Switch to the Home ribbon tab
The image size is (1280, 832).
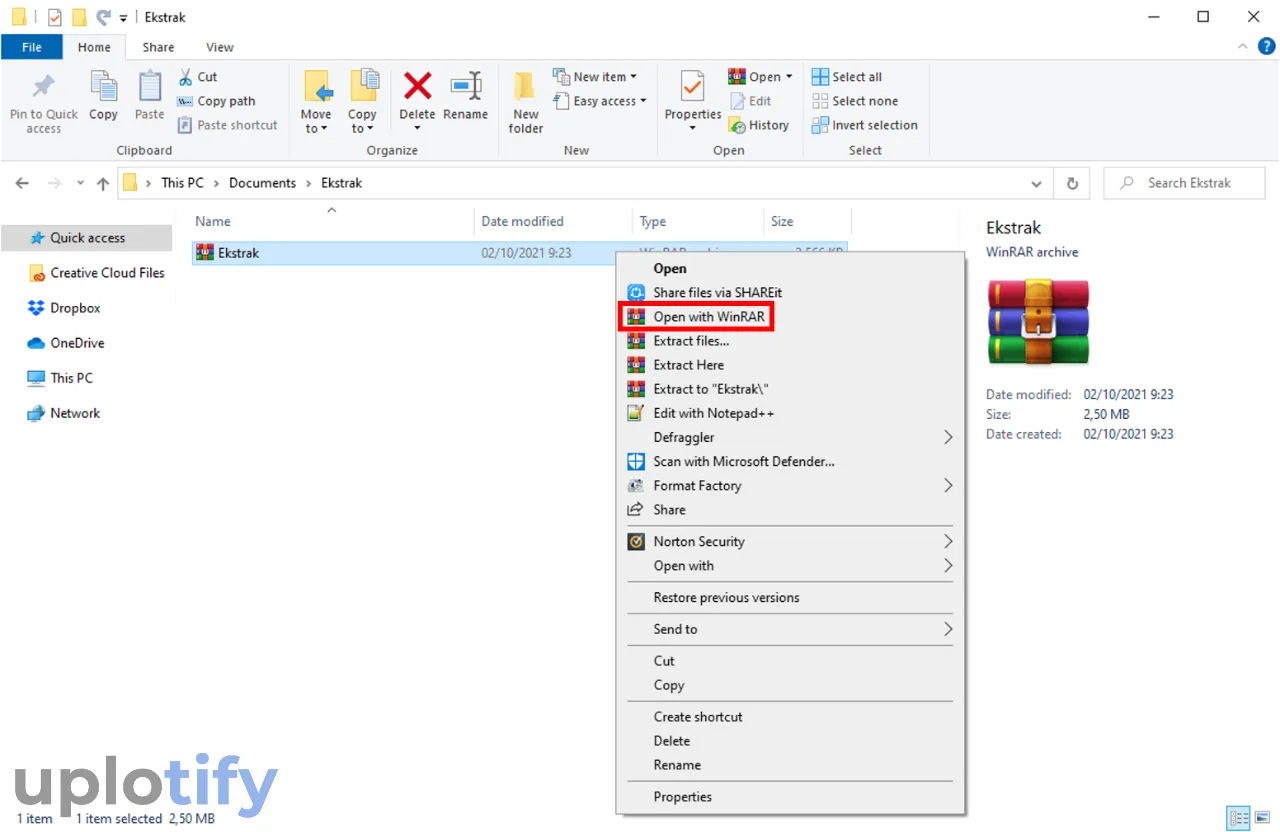[95, 47]
